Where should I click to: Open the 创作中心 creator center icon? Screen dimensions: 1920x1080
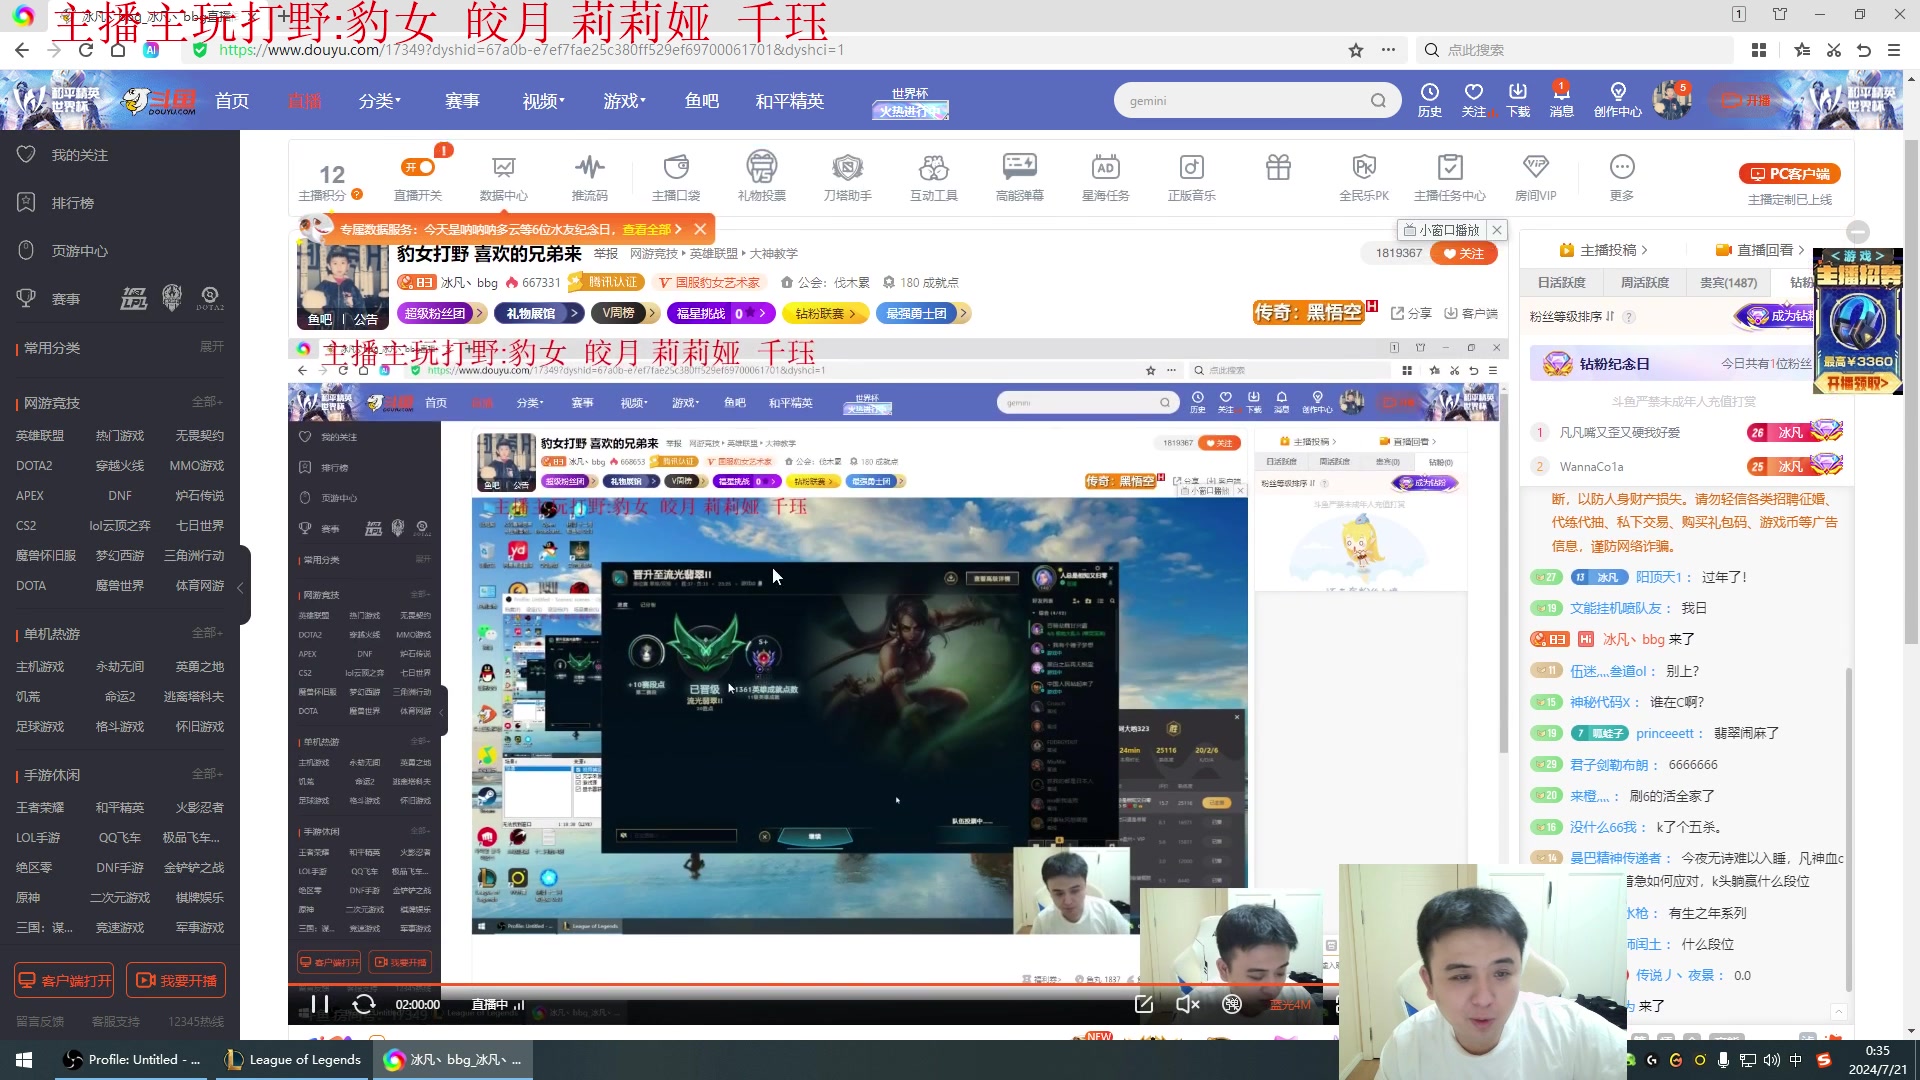1617,99
